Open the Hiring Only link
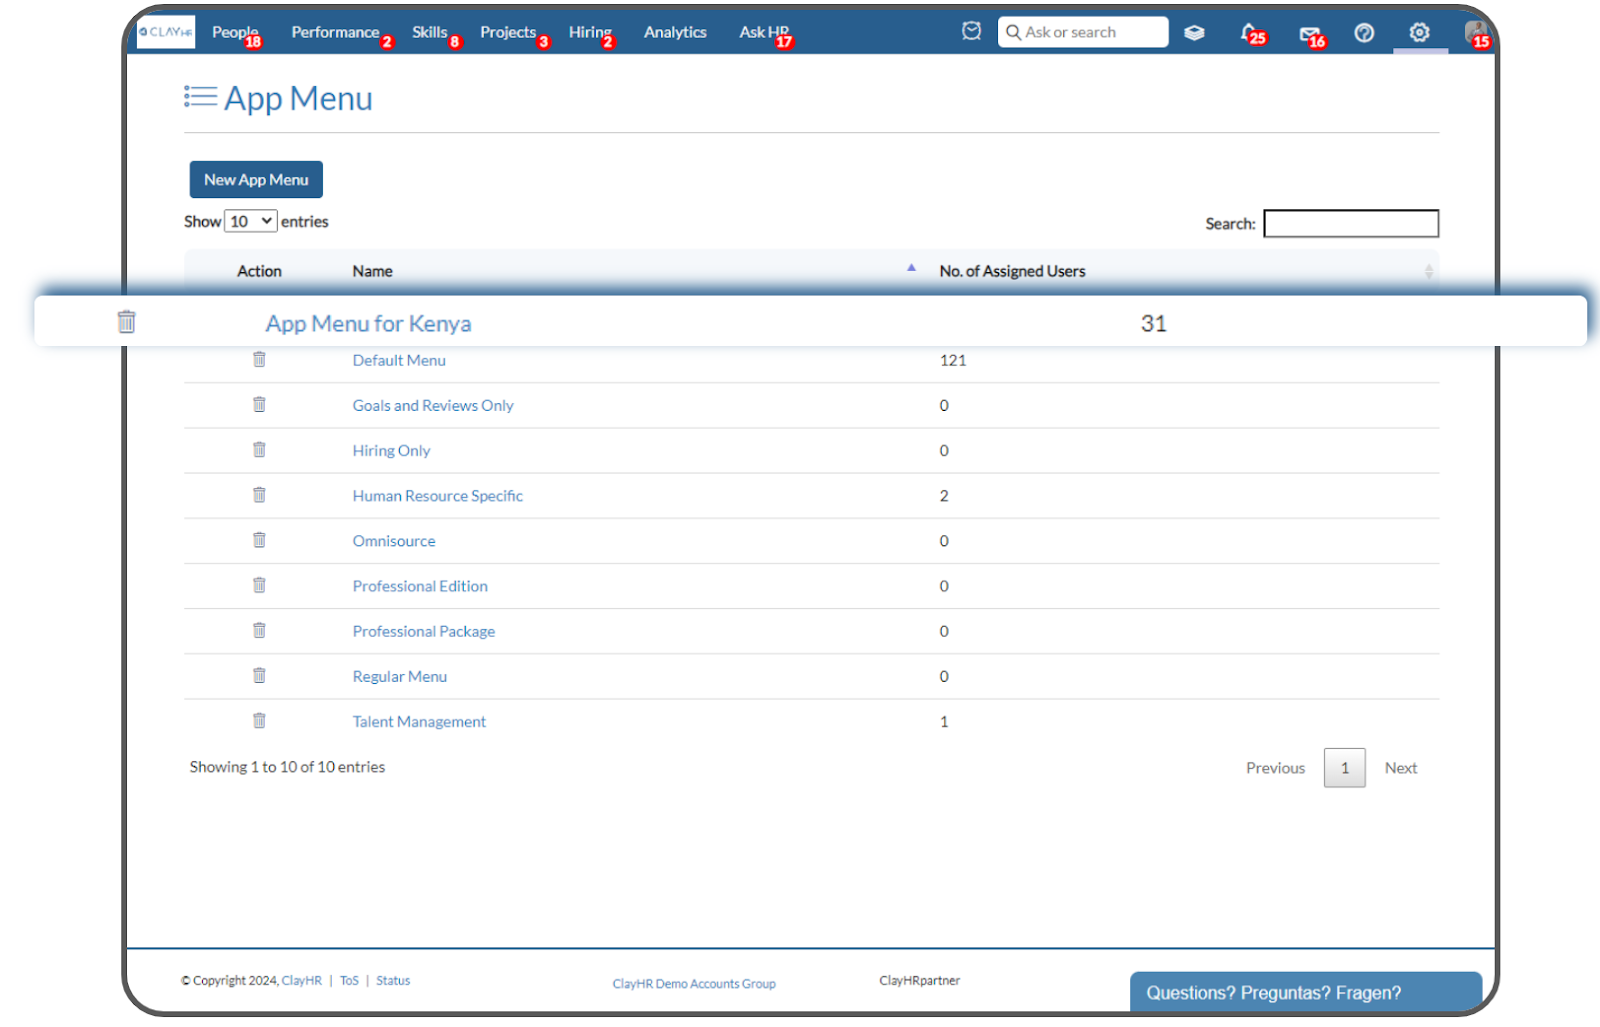This screenshot has height=1027, width=1600. (391, 450)
